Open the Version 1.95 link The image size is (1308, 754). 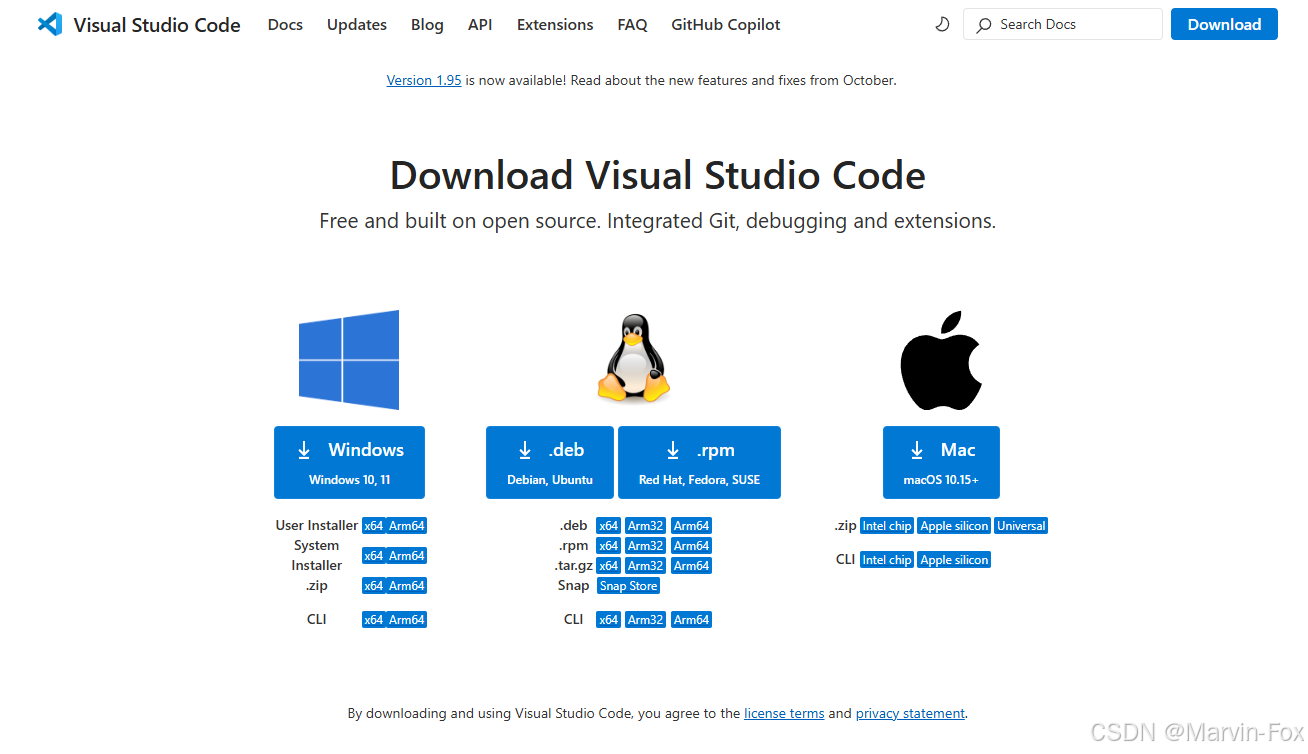pos(424,80)
